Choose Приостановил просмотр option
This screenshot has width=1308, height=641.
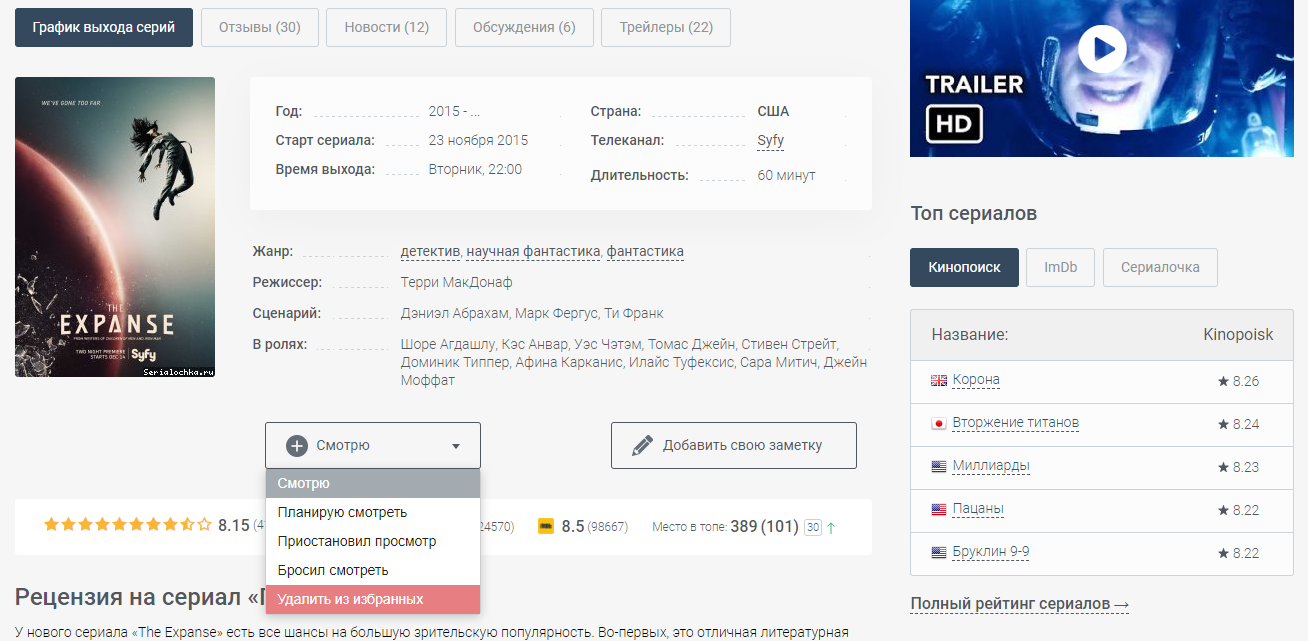pyautogui.click(x=373, y=542)
